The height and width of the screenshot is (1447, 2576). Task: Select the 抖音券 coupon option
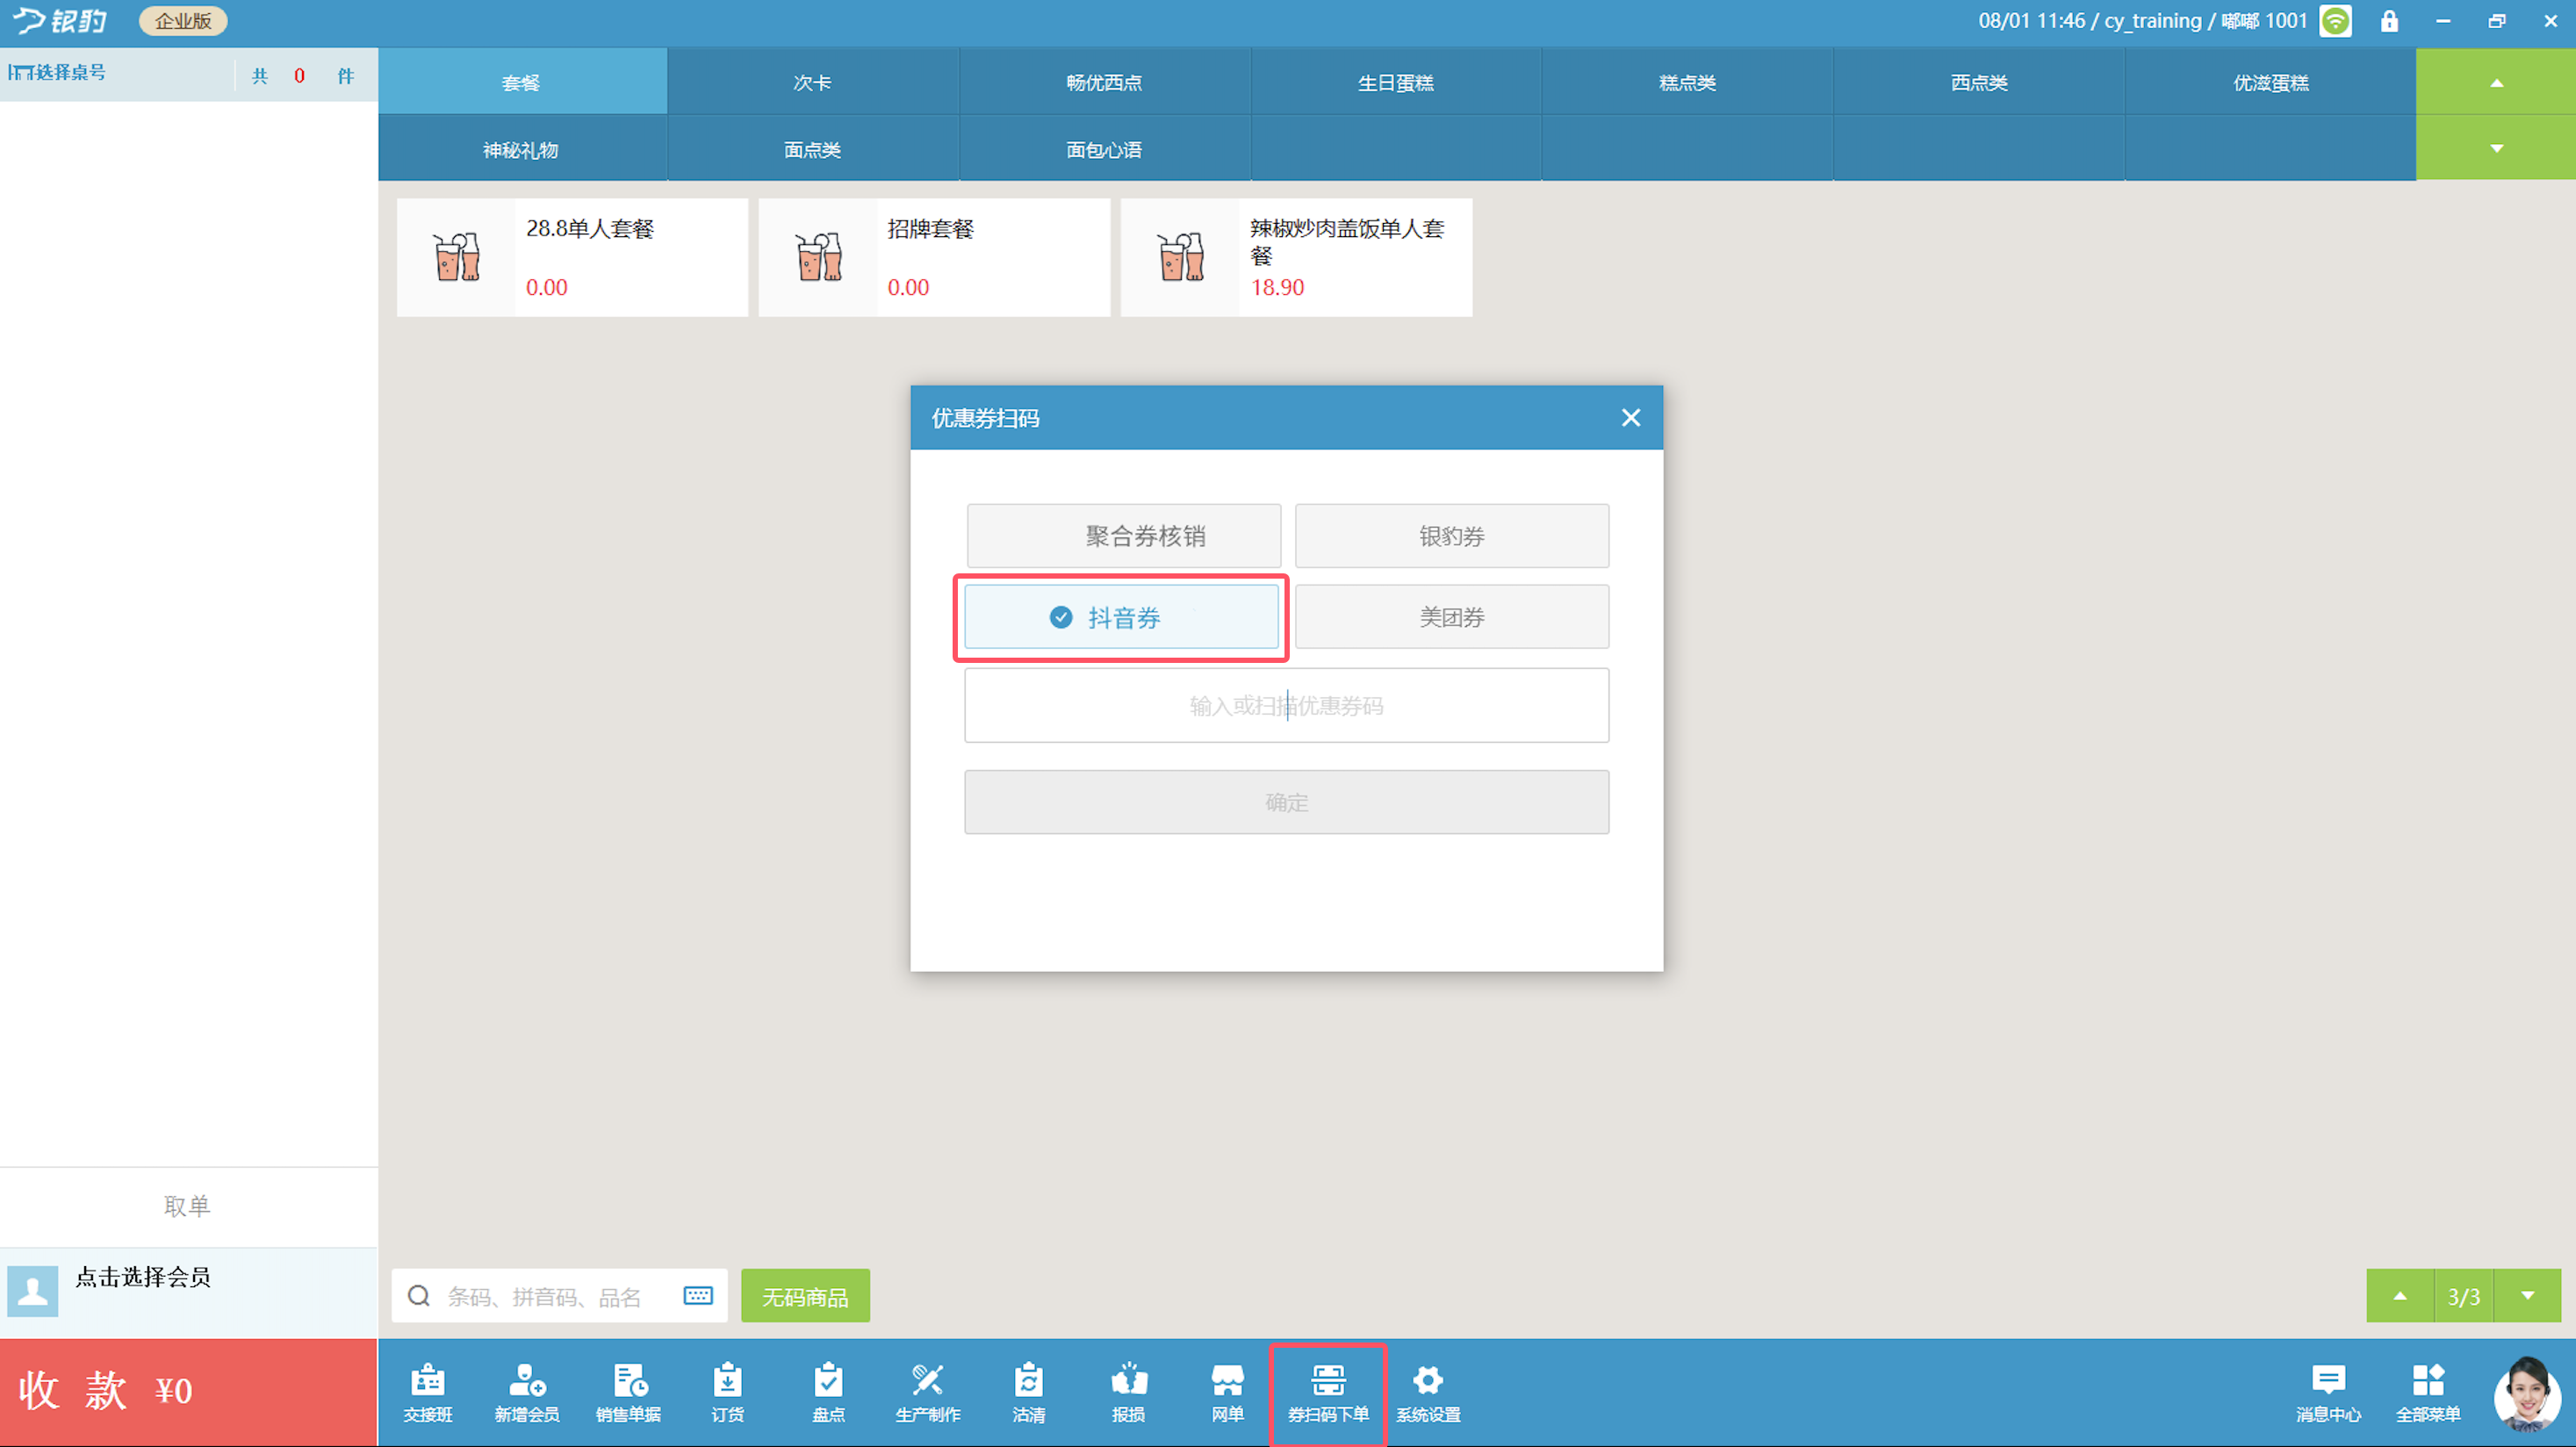click(x=1121, y=618)
